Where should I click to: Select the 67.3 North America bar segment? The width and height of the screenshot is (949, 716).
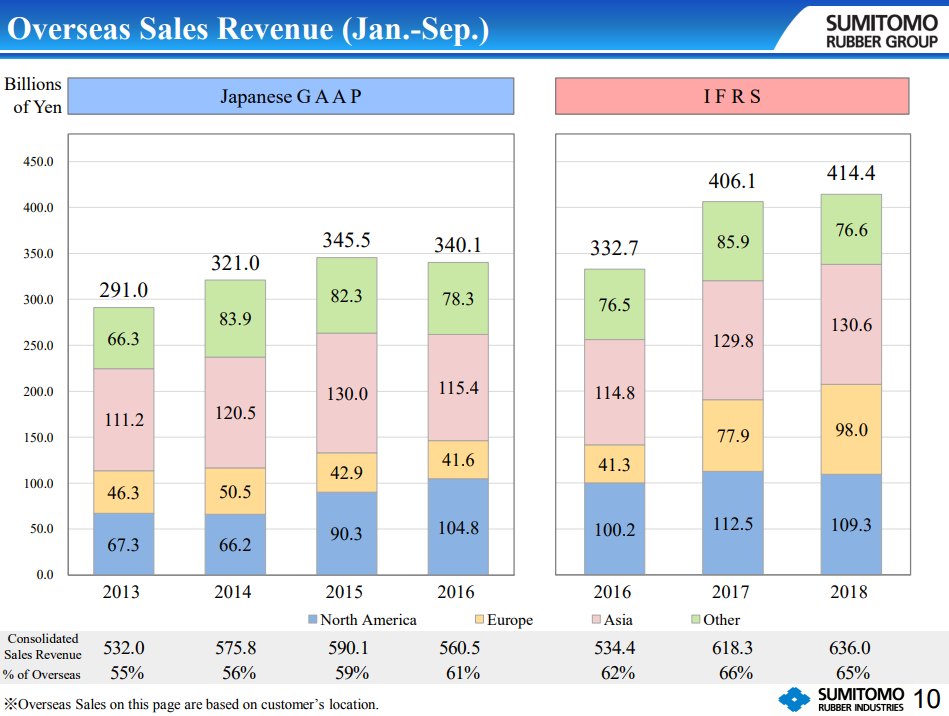pos(123,544)
